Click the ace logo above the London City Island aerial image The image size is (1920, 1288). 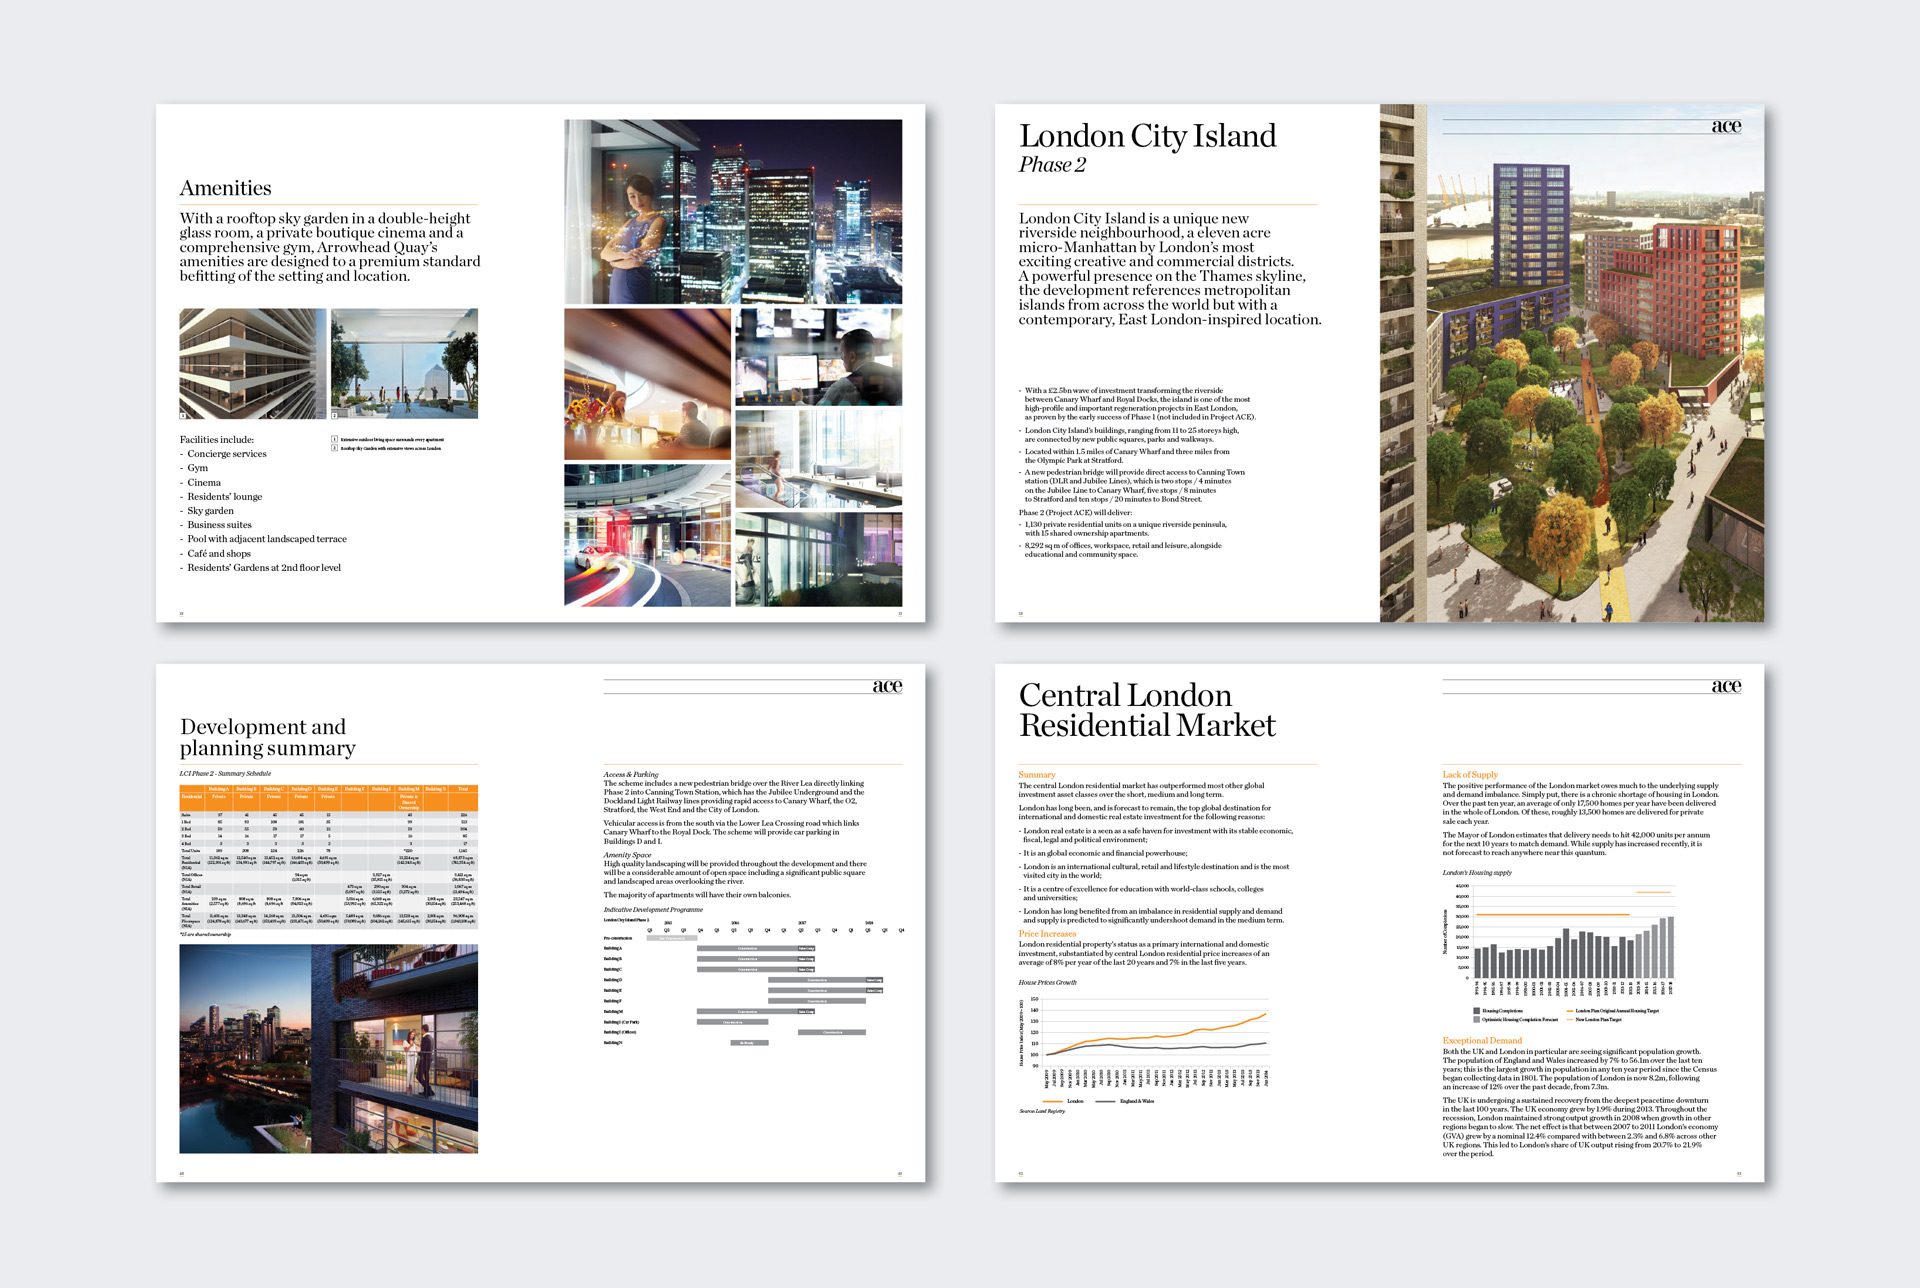click(1726, 126)
